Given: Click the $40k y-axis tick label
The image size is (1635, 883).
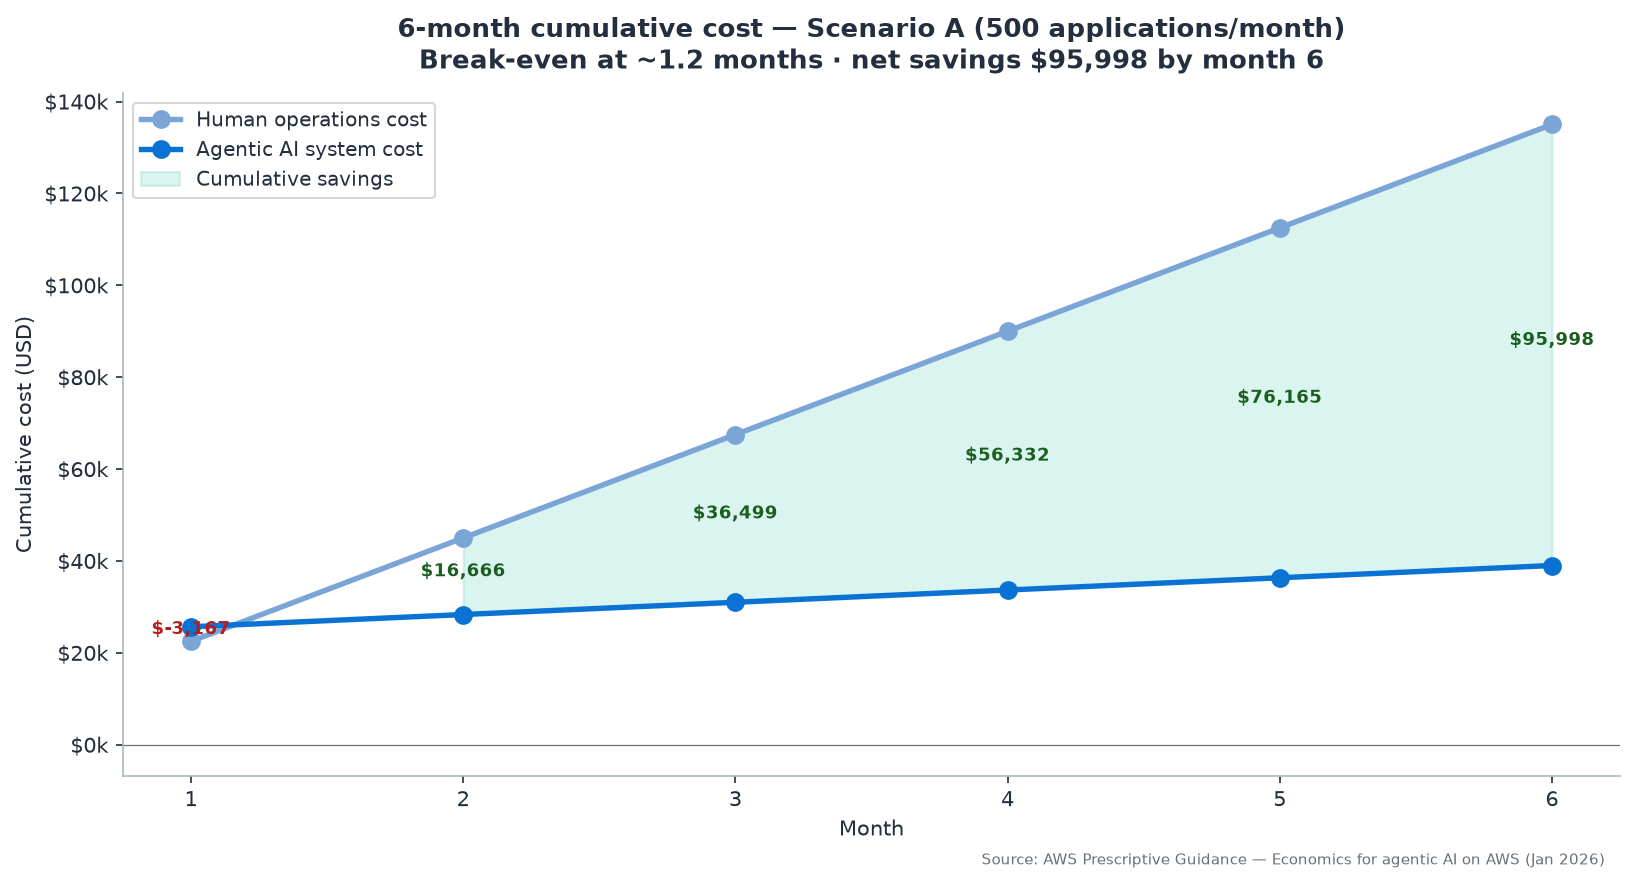Looking at the screenshot, I should pyautogui.click(x=83, y=562).
